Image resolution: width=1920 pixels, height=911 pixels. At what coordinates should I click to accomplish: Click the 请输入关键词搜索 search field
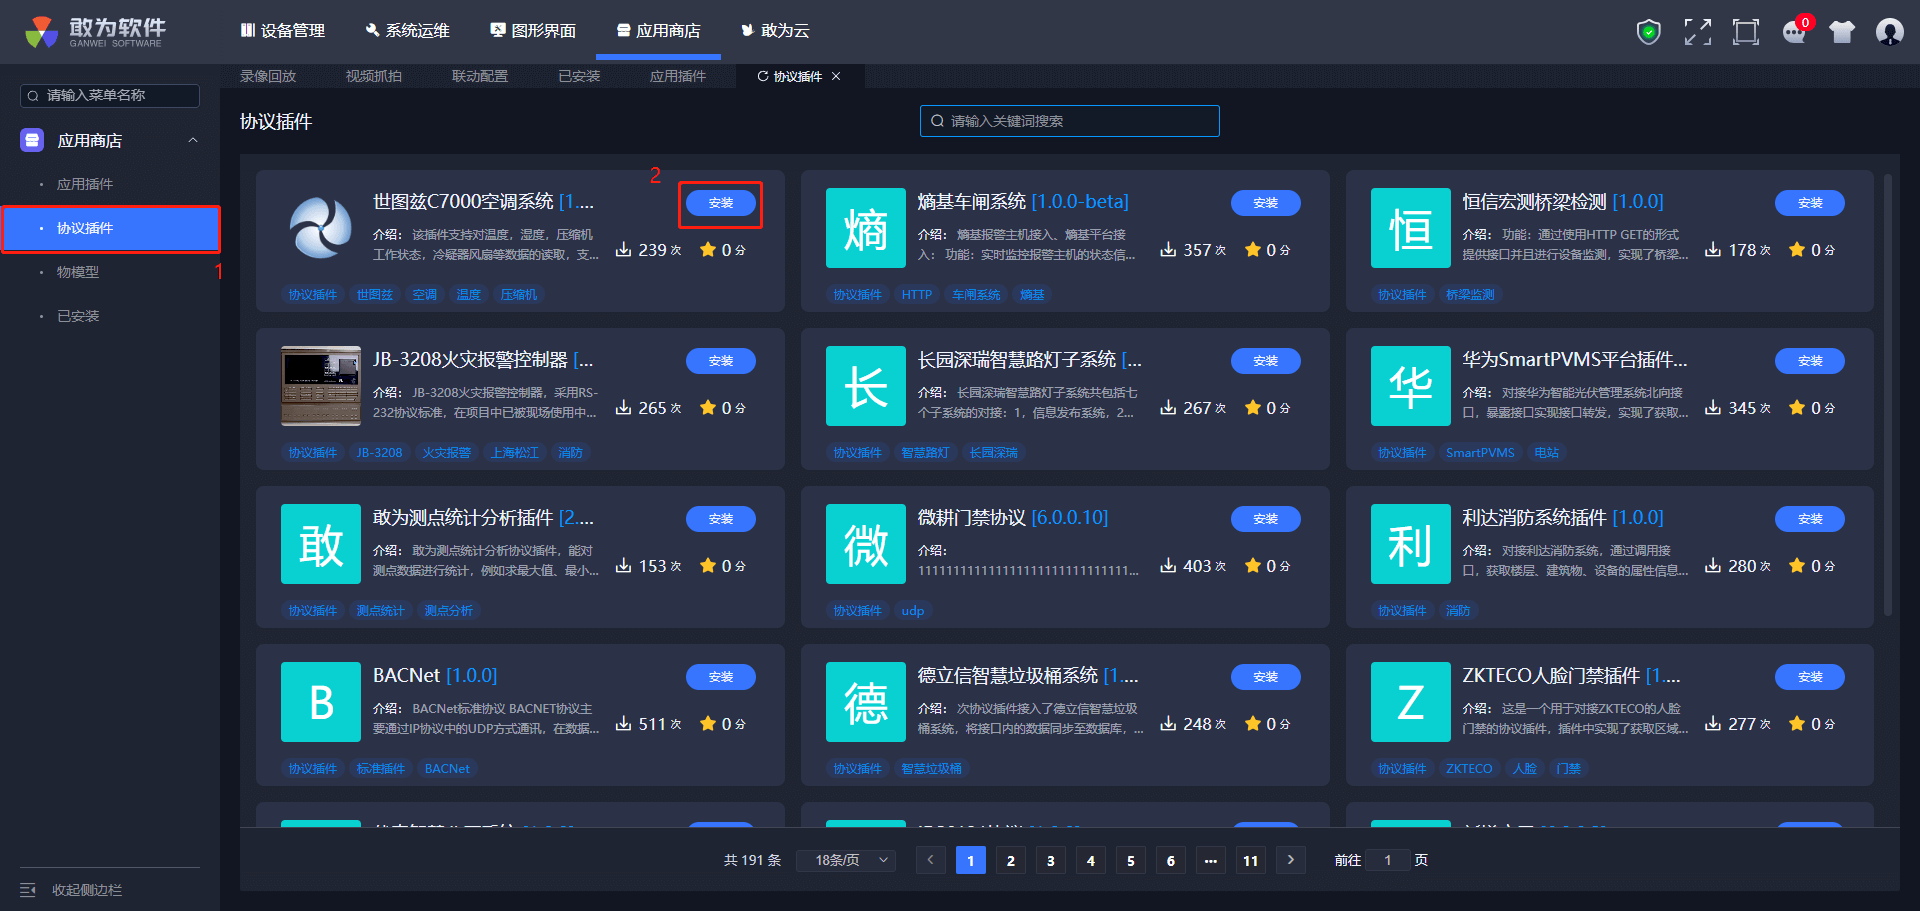(x=1070, y=121)
